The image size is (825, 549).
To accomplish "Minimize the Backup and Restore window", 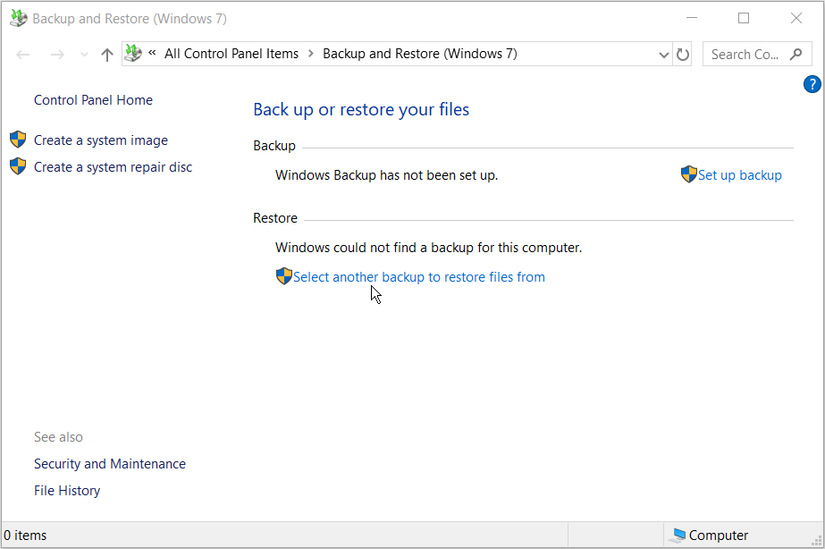I will tap(692, 18).
